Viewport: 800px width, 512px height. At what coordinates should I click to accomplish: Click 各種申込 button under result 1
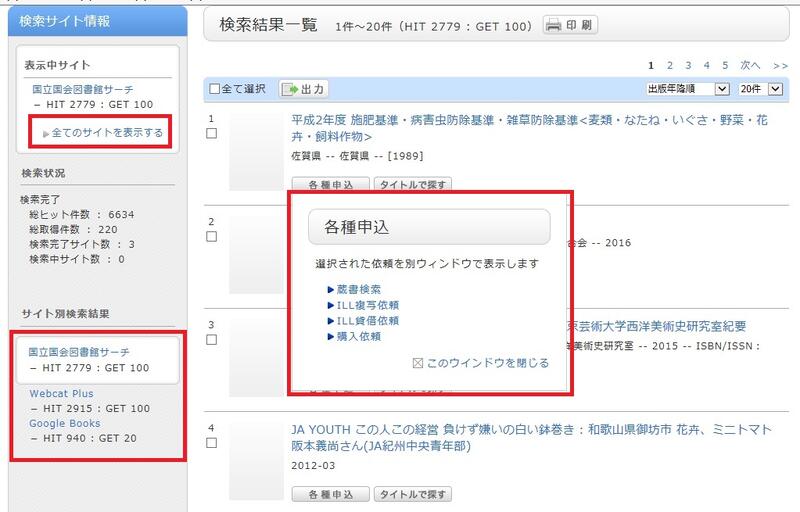pyautogui.click(x=329, y=184)
